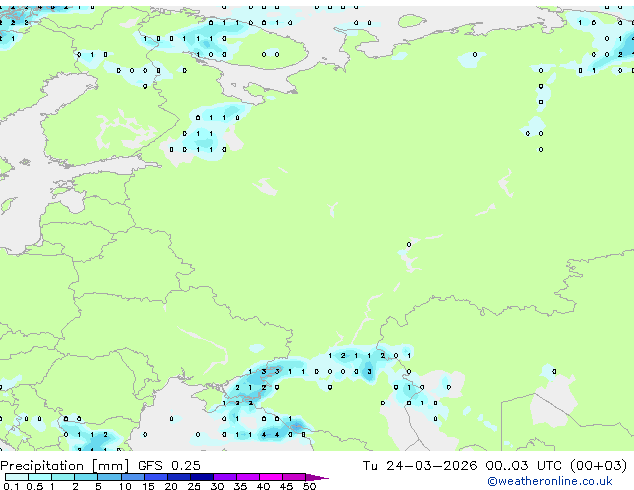
Task: Select the 35–40 mm legend color swatch
Action: pyautogui.click(x=247, y=477)
